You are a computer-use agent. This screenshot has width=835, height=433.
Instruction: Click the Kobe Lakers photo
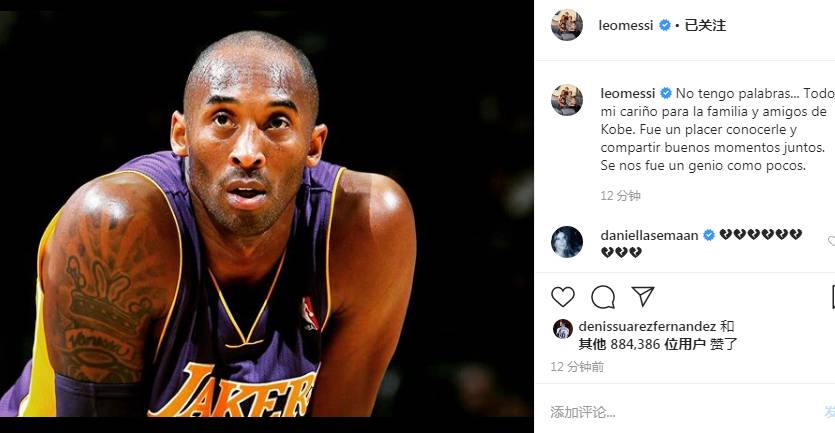pyautogui.click(x=266, y=215)
